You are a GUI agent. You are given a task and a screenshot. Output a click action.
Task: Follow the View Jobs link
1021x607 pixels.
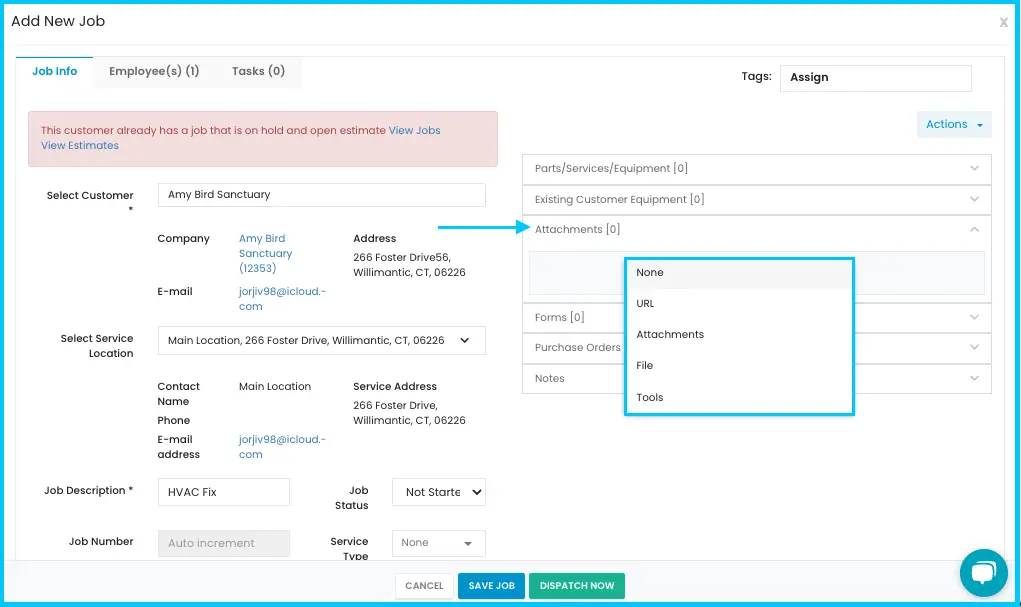(x=414, y=130)
